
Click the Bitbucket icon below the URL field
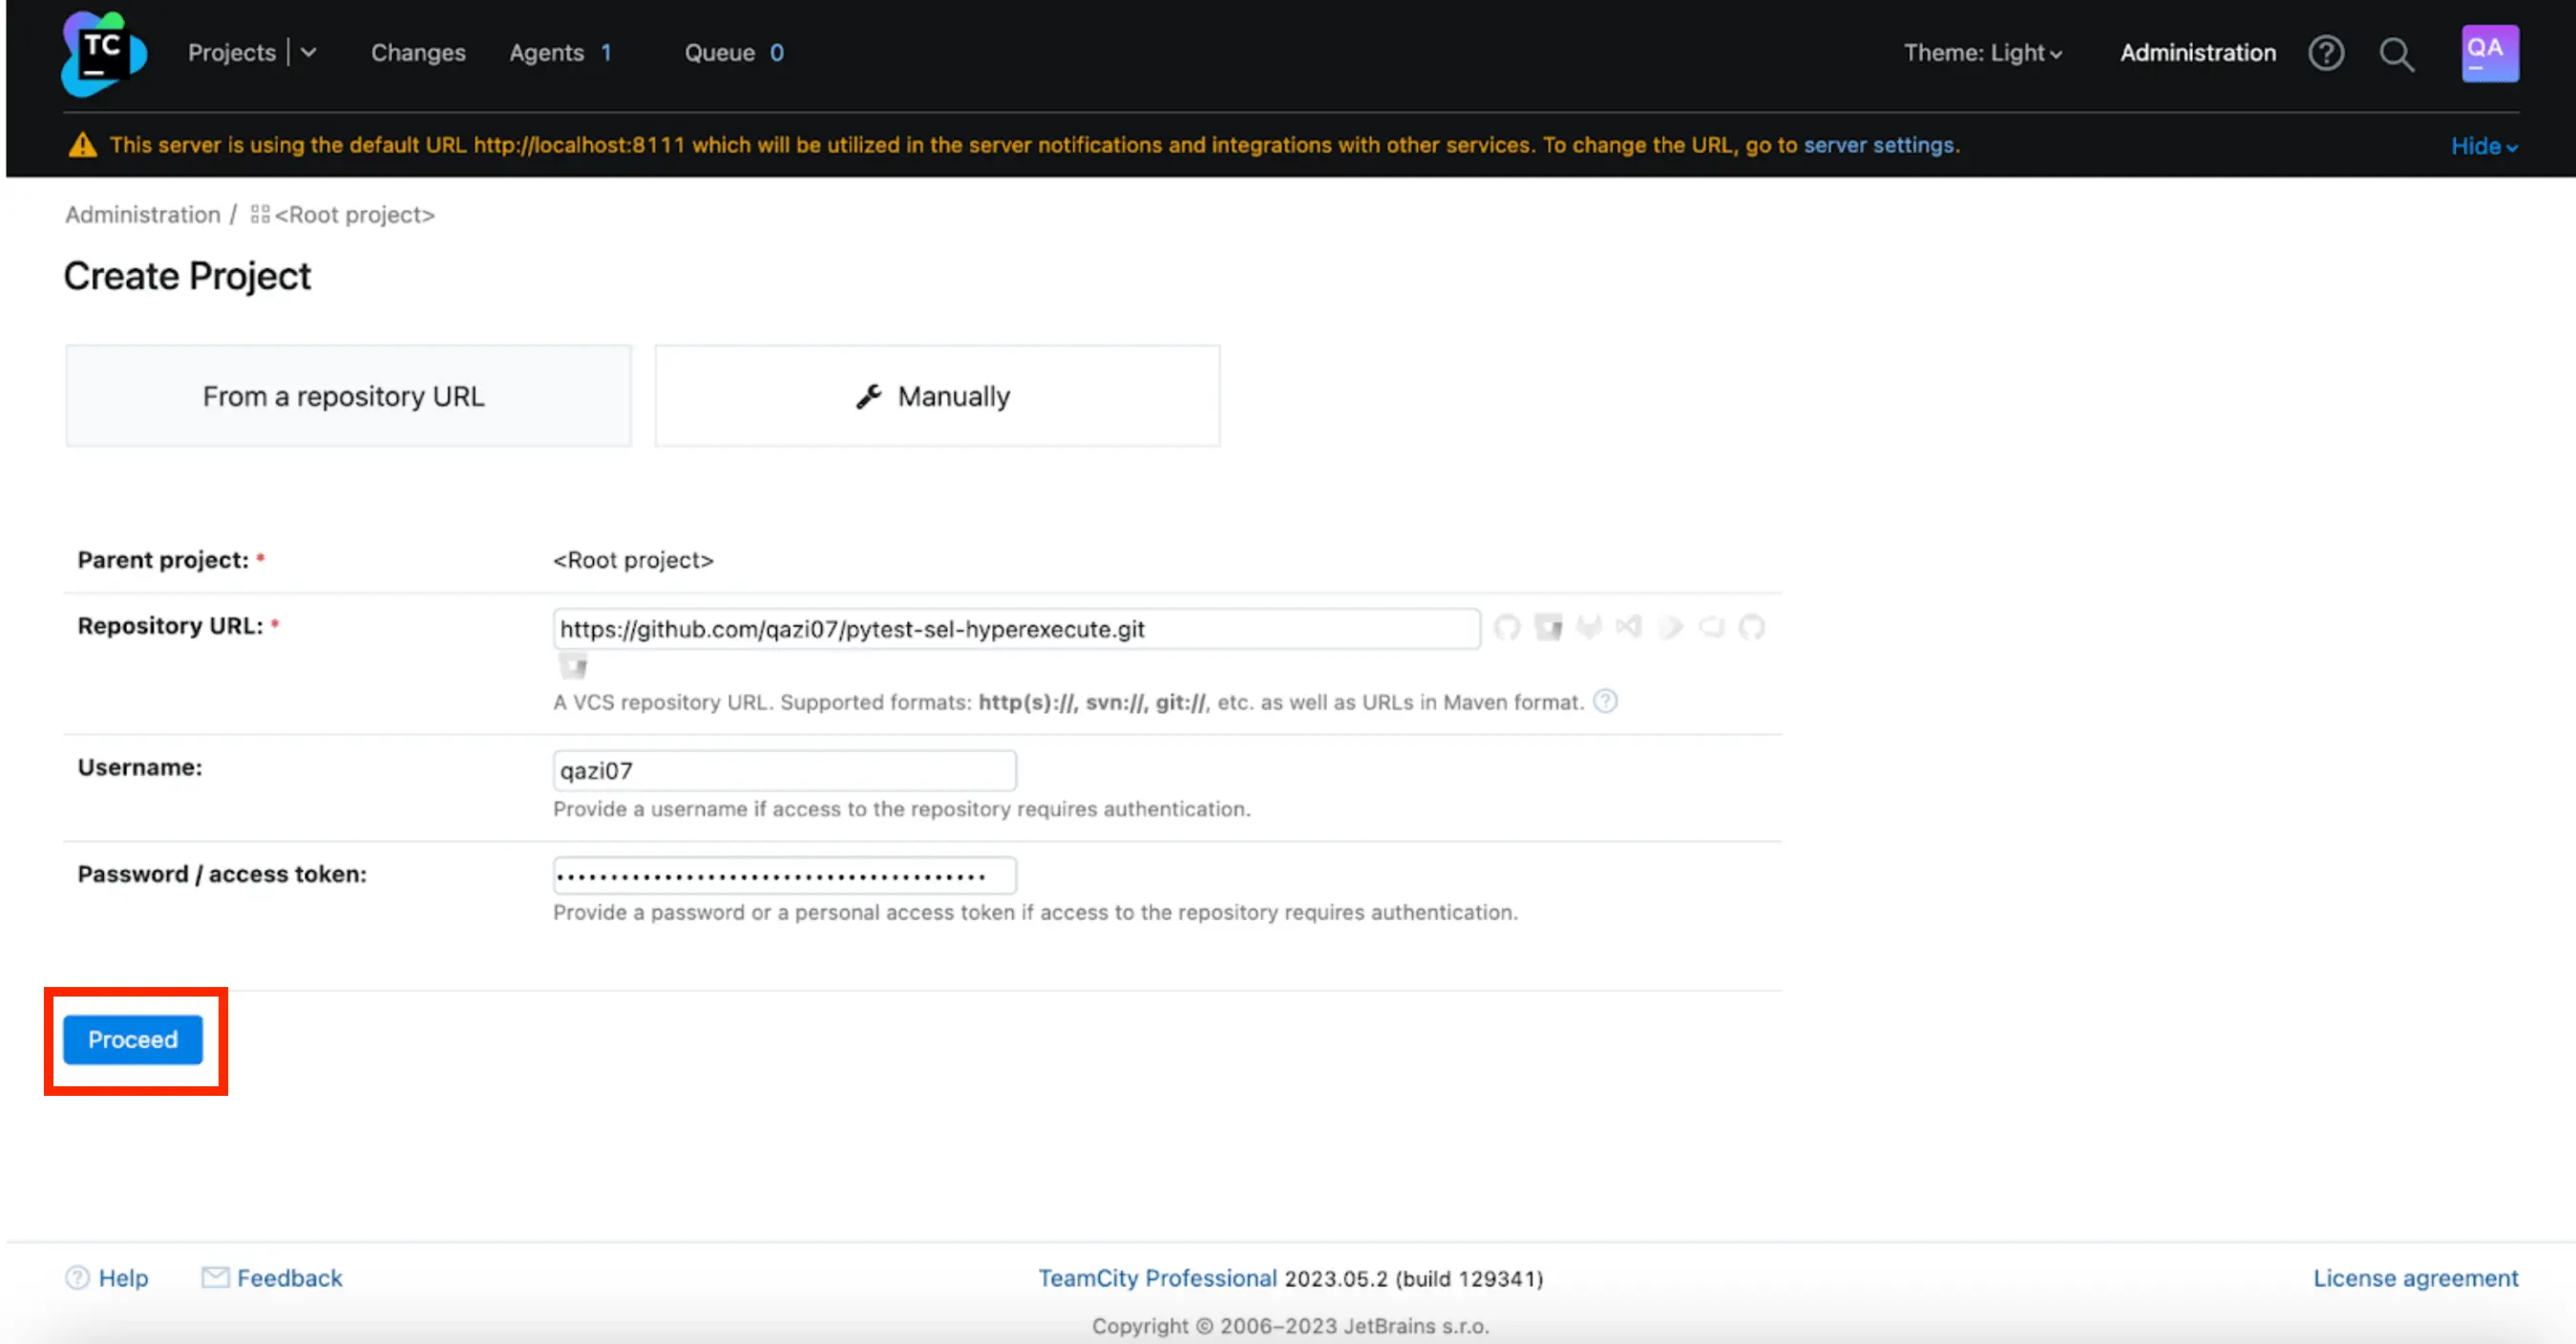[573, 666]
